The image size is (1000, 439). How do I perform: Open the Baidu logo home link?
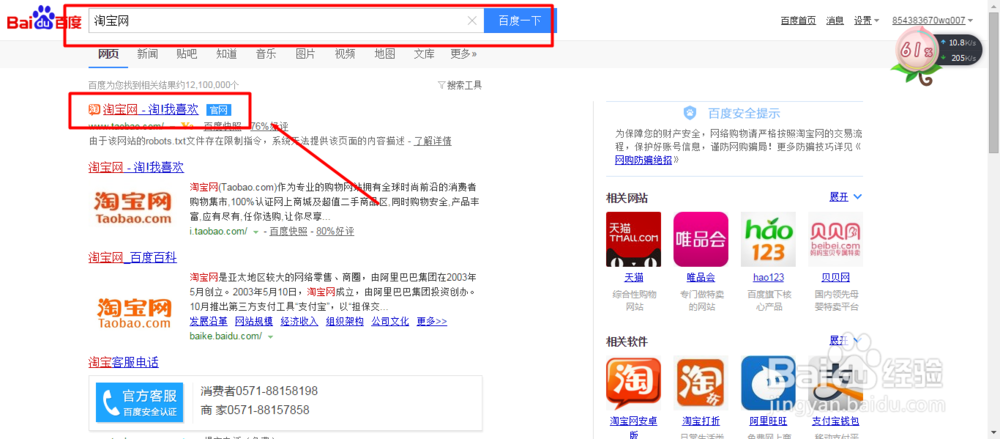(45, 20)
